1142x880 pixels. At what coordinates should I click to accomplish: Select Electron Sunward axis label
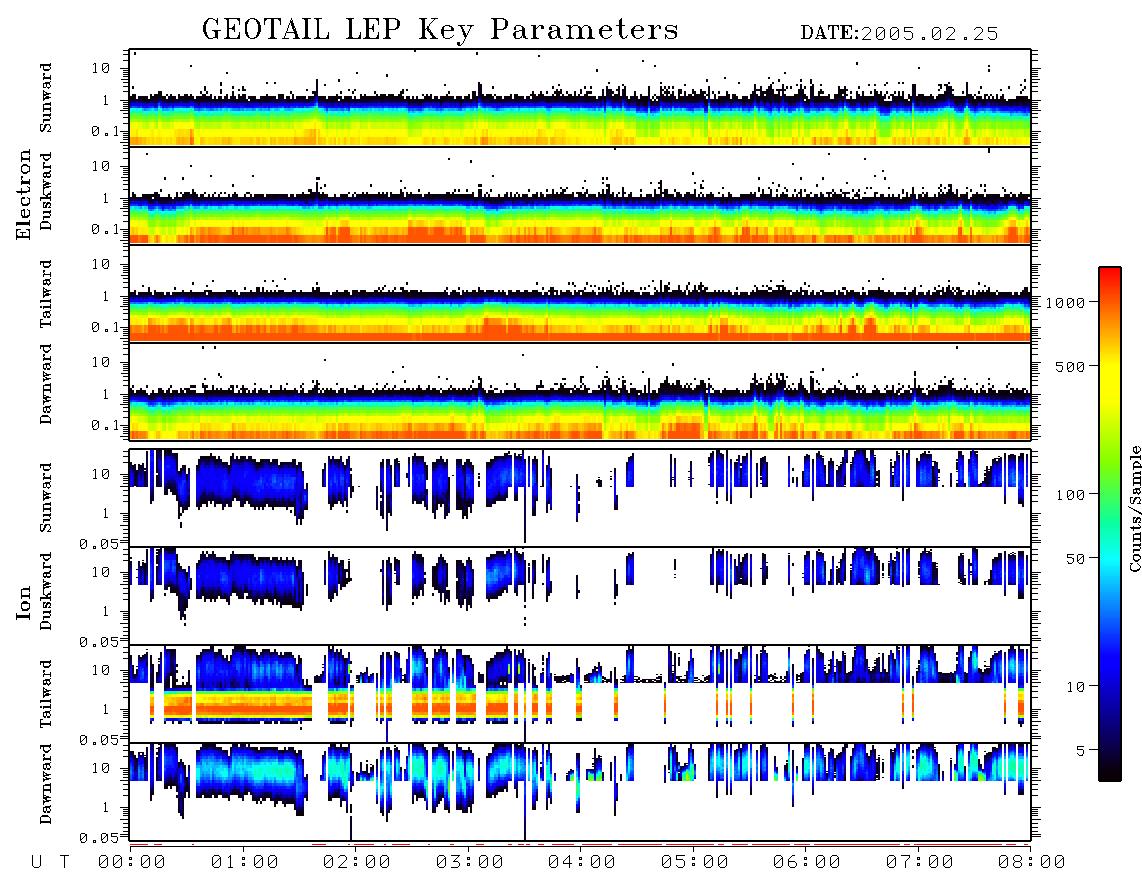46,98
